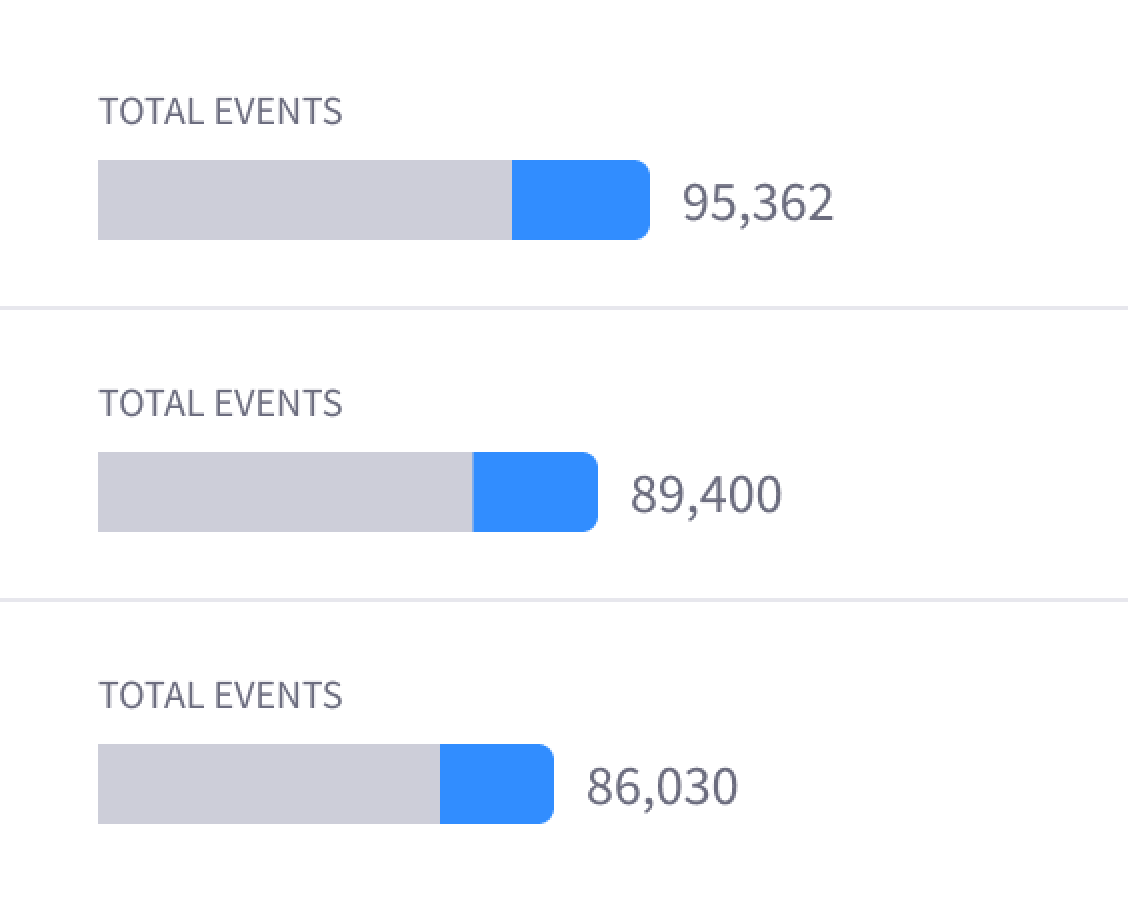Click the word EVENTS above the 86,030 bar

tap(279, 696)
